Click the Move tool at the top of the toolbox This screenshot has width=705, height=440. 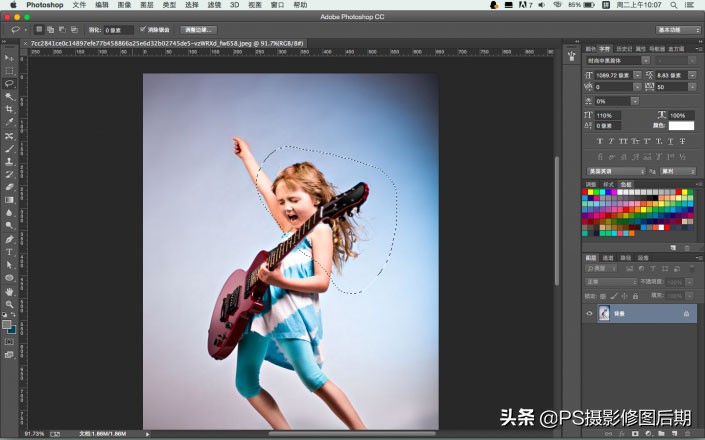point(9,58)
